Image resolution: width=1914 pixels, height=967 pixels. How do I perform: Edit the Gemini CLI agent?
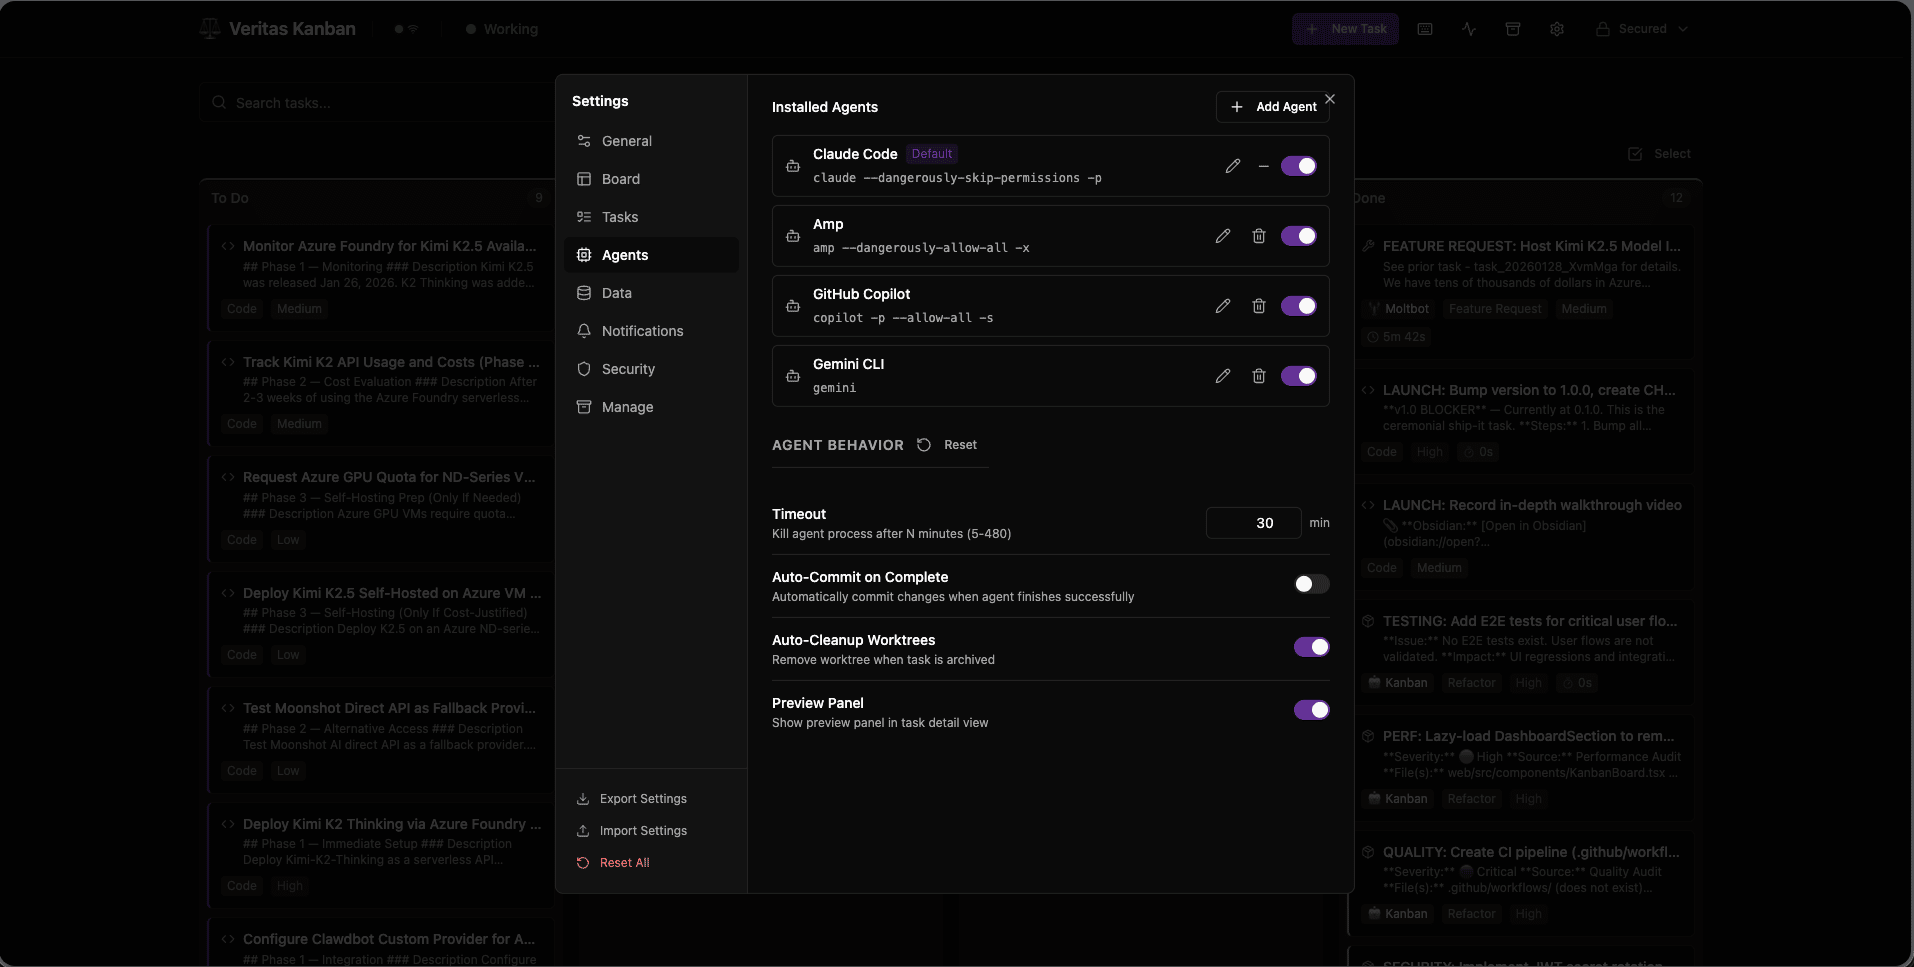click(1222, 376)
